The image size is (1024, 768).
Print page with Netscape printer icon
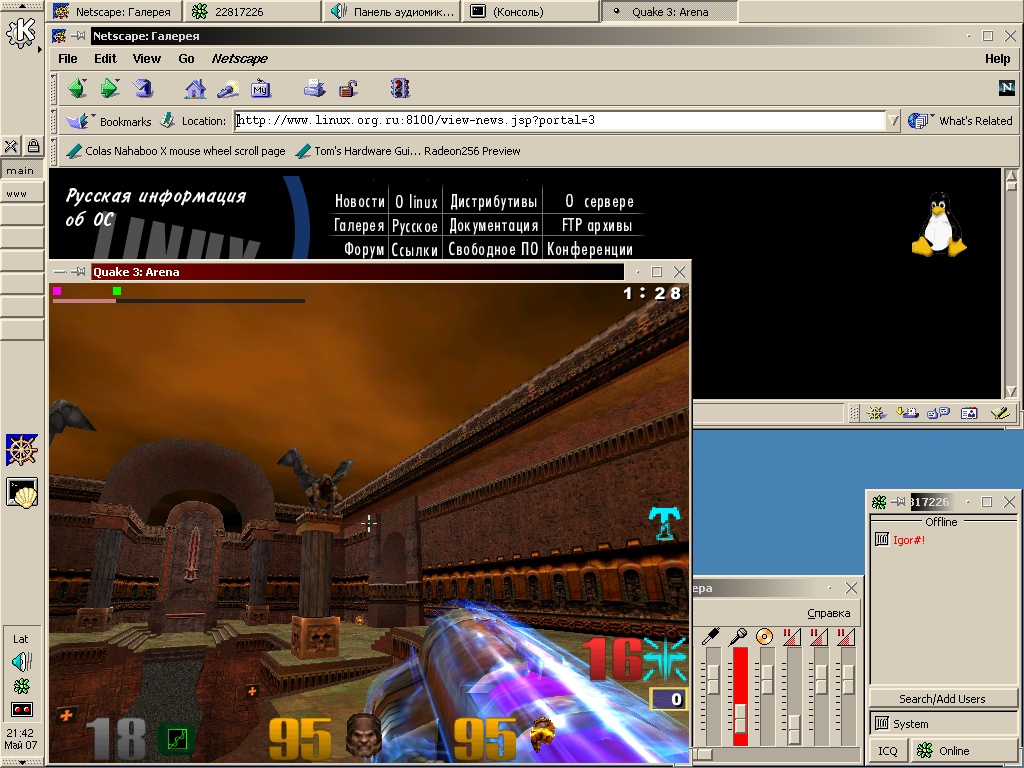[314, 88]
